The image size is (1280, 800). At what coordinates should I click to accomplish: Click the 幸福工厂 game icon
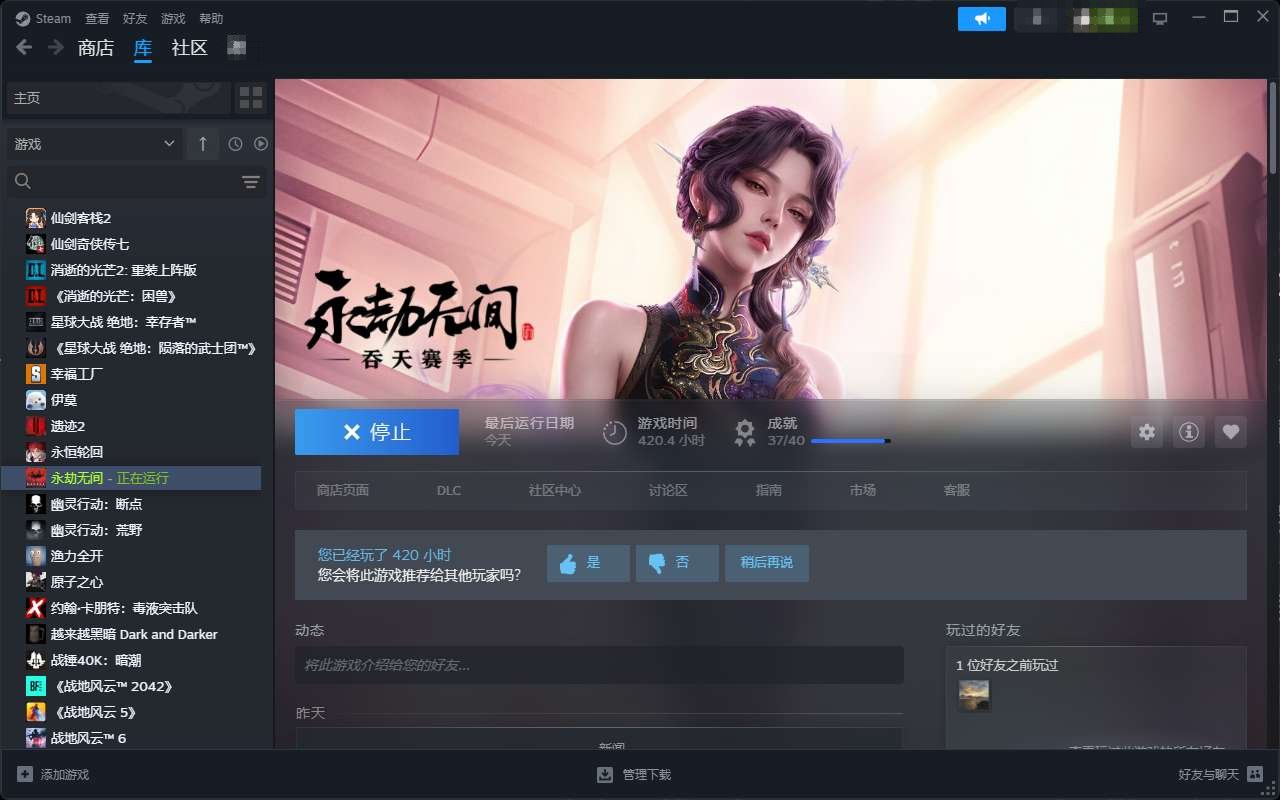[x=36, y=374]
